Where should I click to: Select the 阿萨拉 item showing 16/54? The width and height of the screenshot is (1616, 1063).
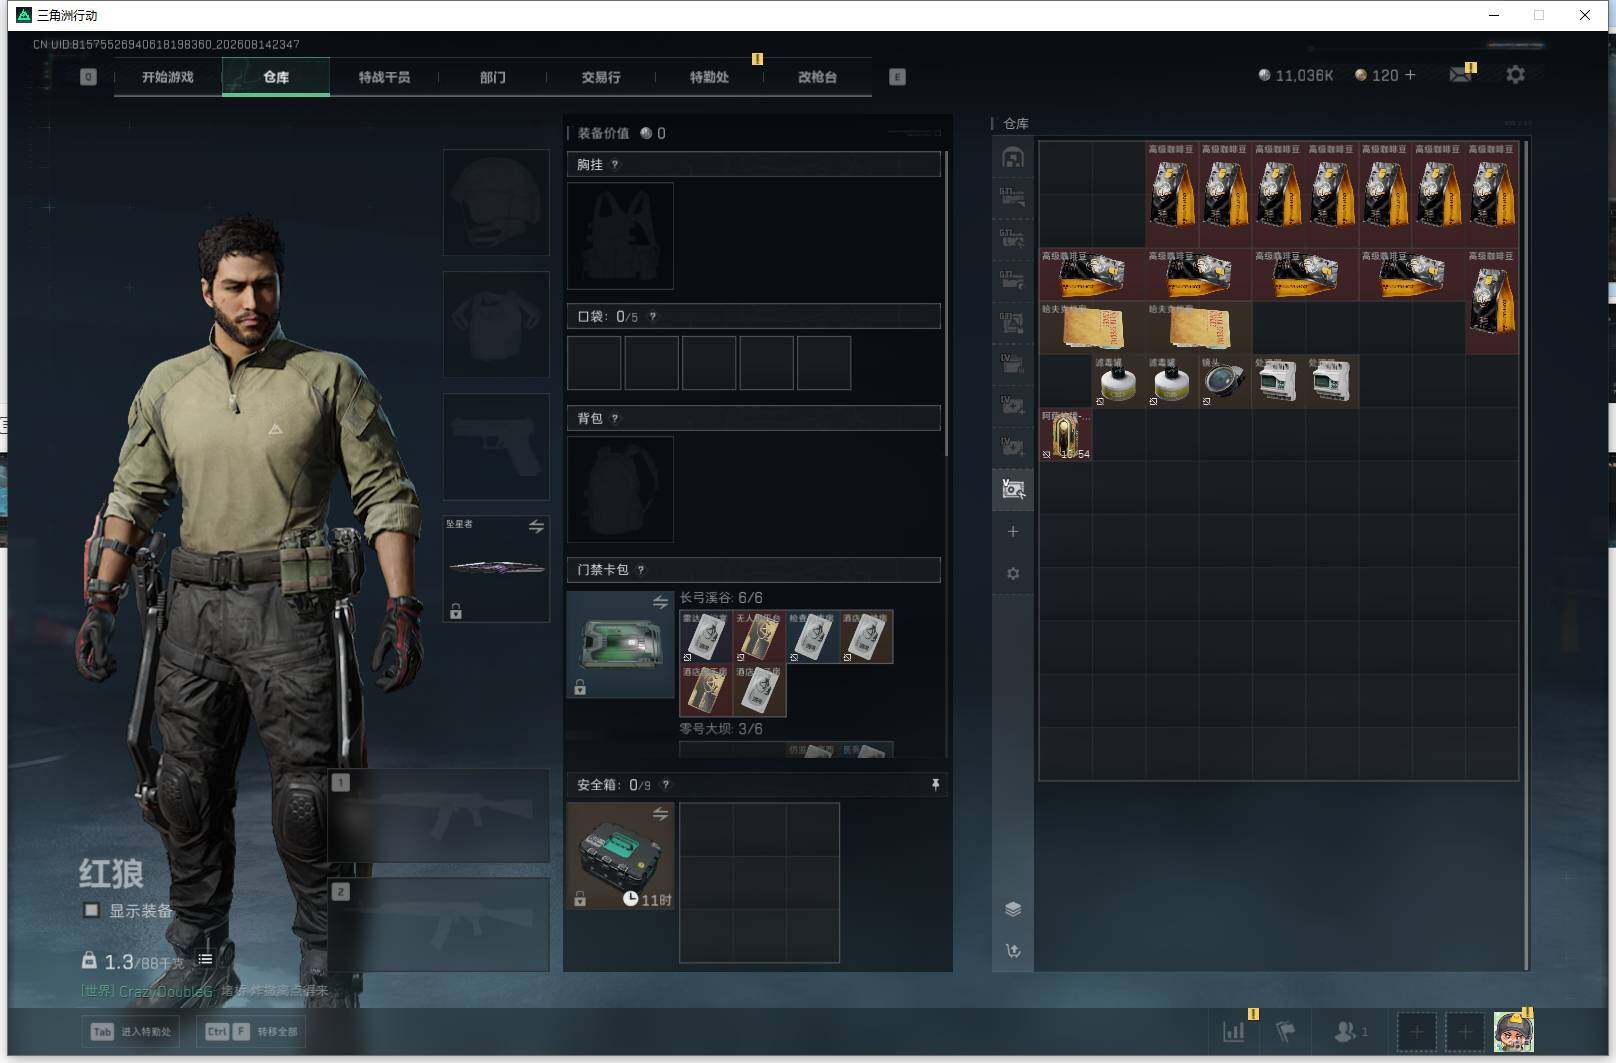pos(1066,434)
